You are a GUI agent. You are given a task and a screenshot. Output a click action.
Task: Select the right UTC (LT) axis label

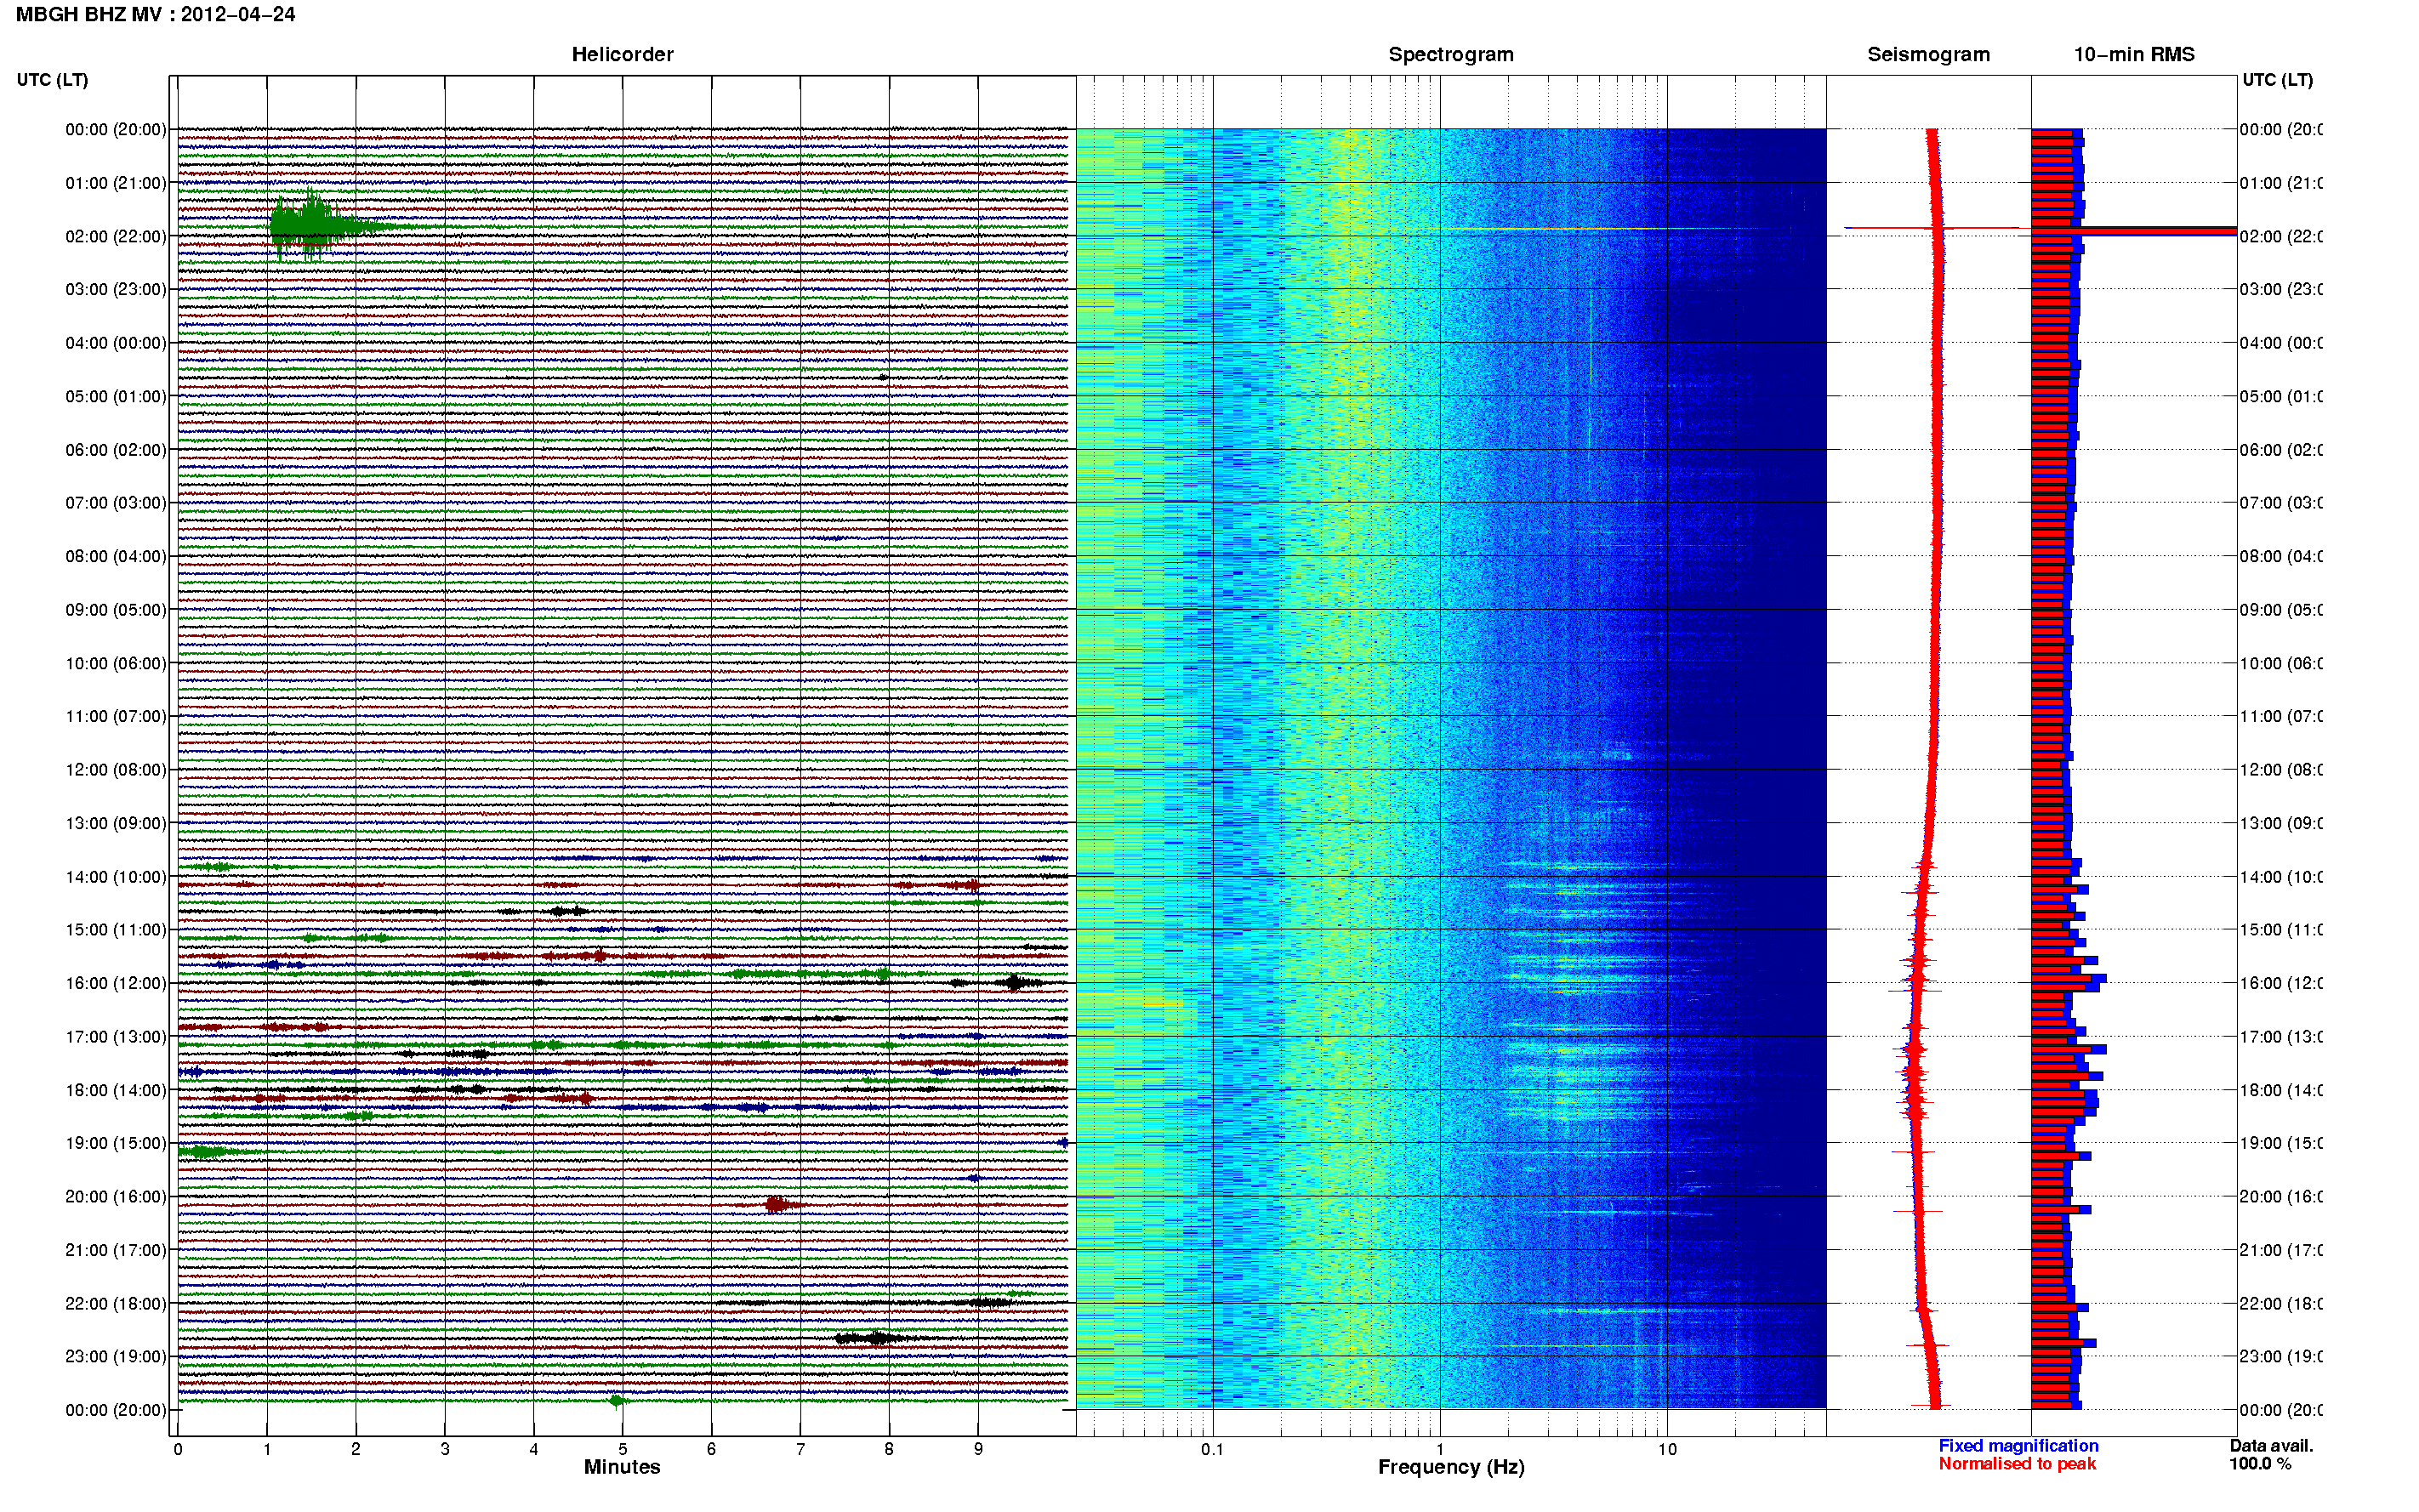pos(2277,80)
